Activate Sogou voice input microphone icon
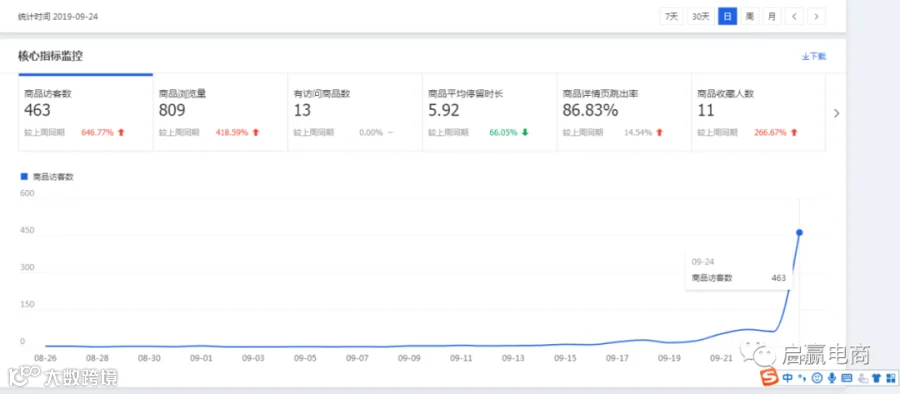Image resolution: width=900 pixels, height=394 pixels. [x=832, y=378]
